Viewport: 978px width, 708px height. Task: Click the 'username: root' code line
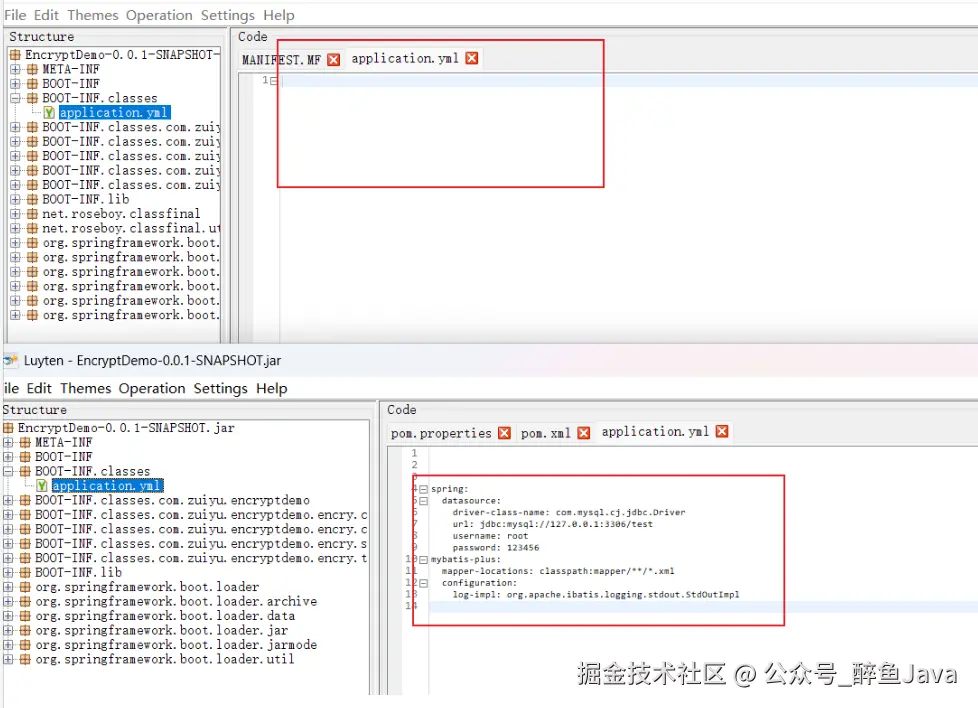(490, 536)
